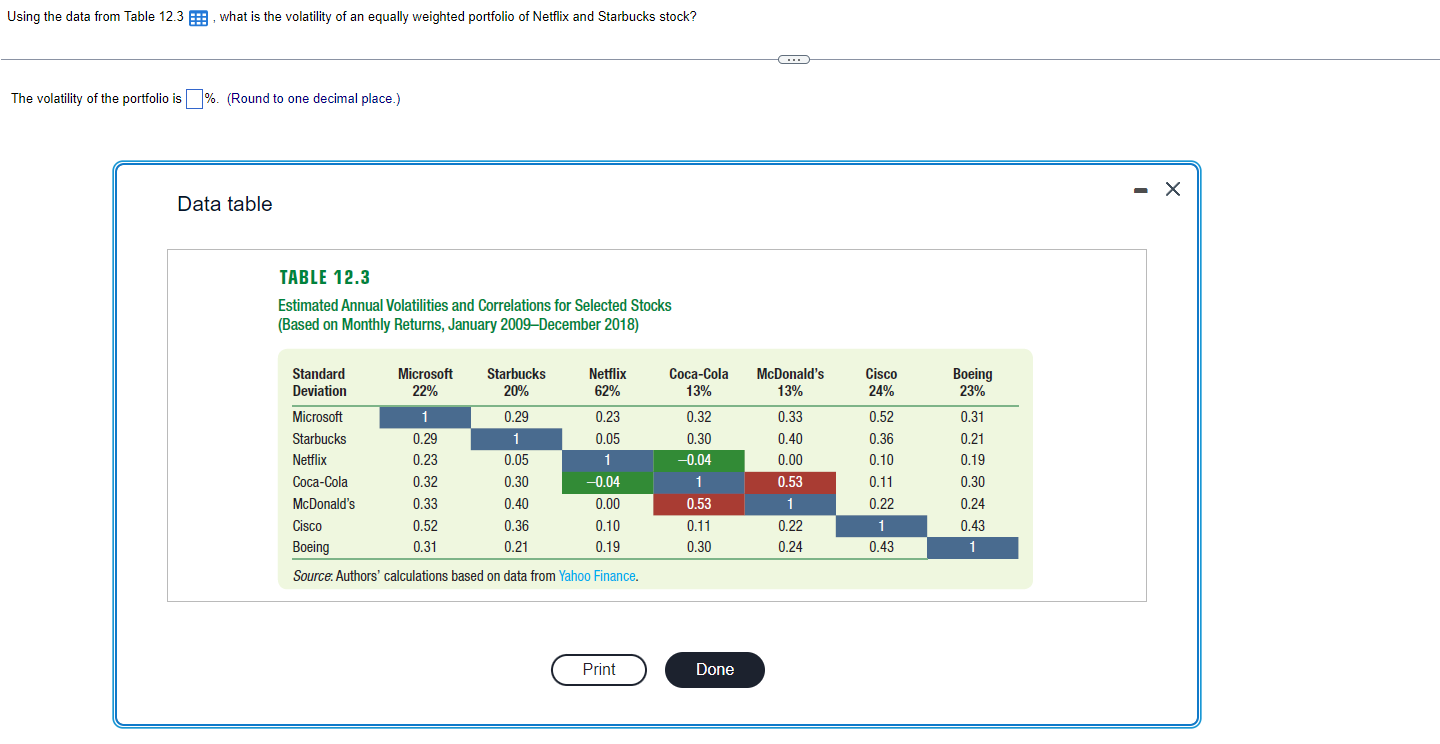The image size is (1440, 744).
Task: Click the Cisco 24% column header
Action: tap(881, 381)
